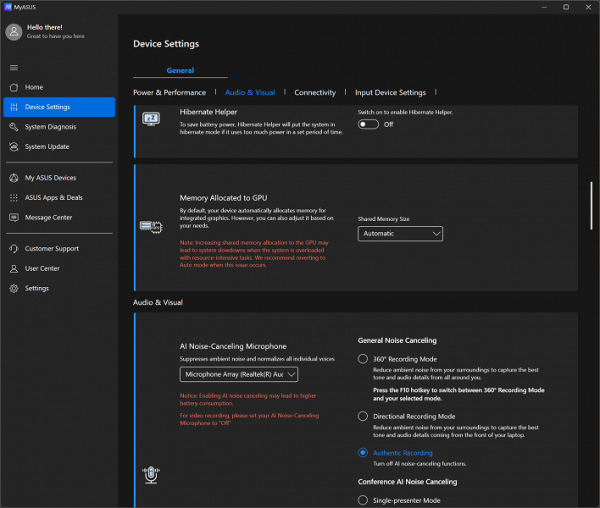The image size is (600, 508).
Task: Toggle the Hibernate Helper switch
Action: tap(368, 124)
